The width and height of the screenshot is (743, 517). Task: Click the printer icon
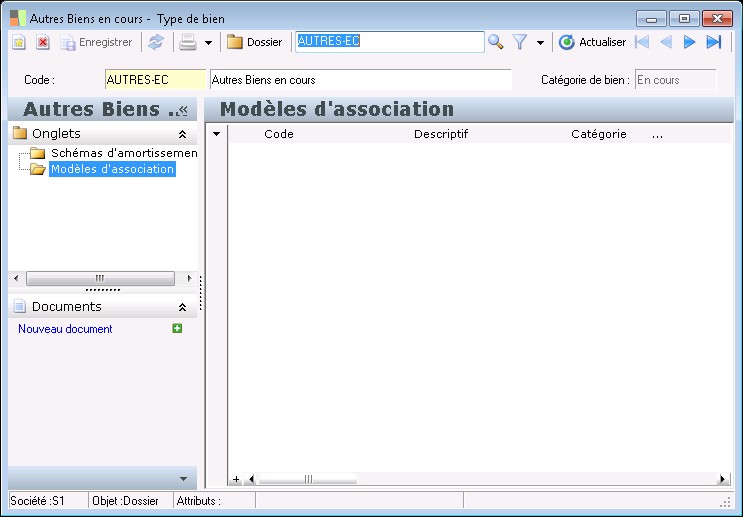coord(188,42)
